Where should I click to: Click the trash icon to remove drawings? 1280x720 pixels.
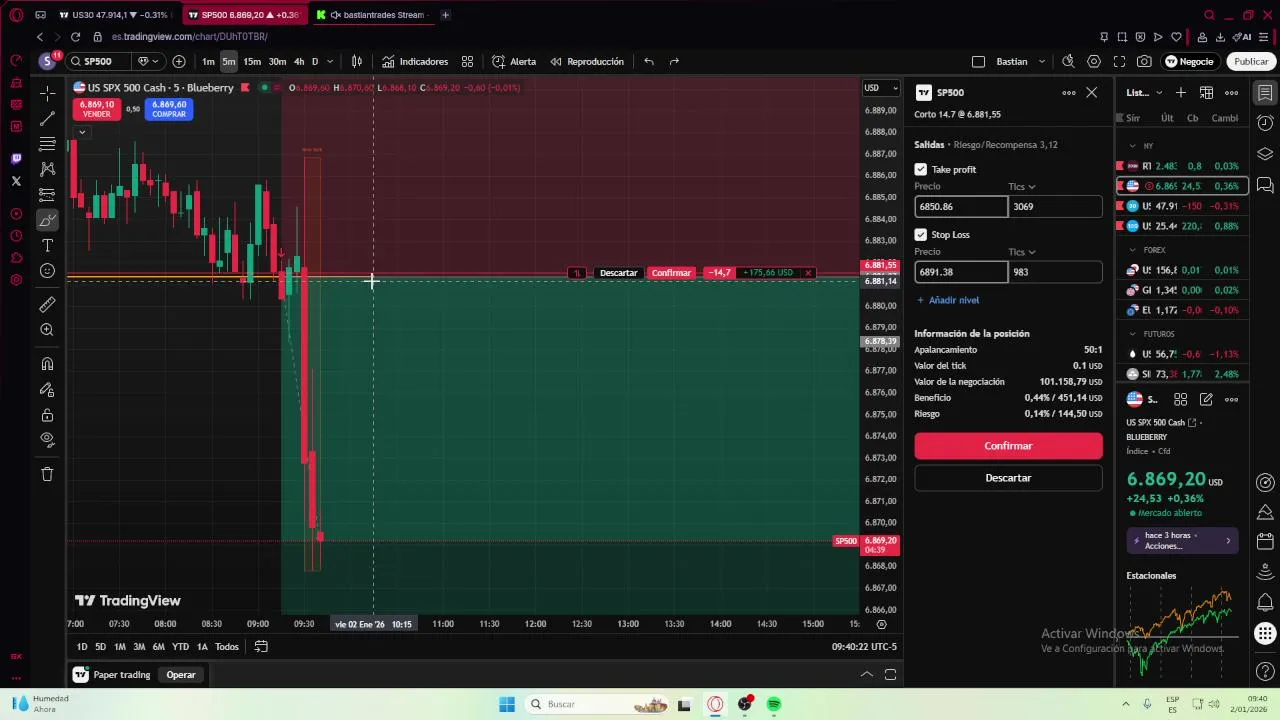point(47,474)
